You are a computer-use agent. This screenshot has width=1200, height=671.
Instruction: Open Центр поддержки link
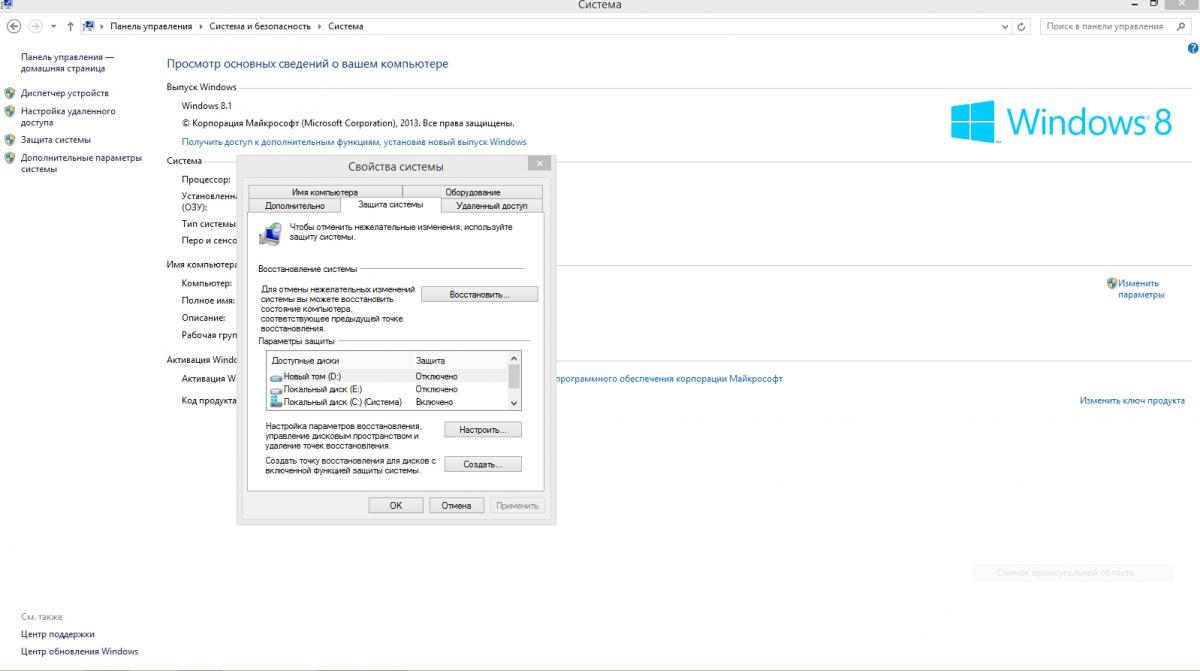pyautogui.click(x=58, y=634)
